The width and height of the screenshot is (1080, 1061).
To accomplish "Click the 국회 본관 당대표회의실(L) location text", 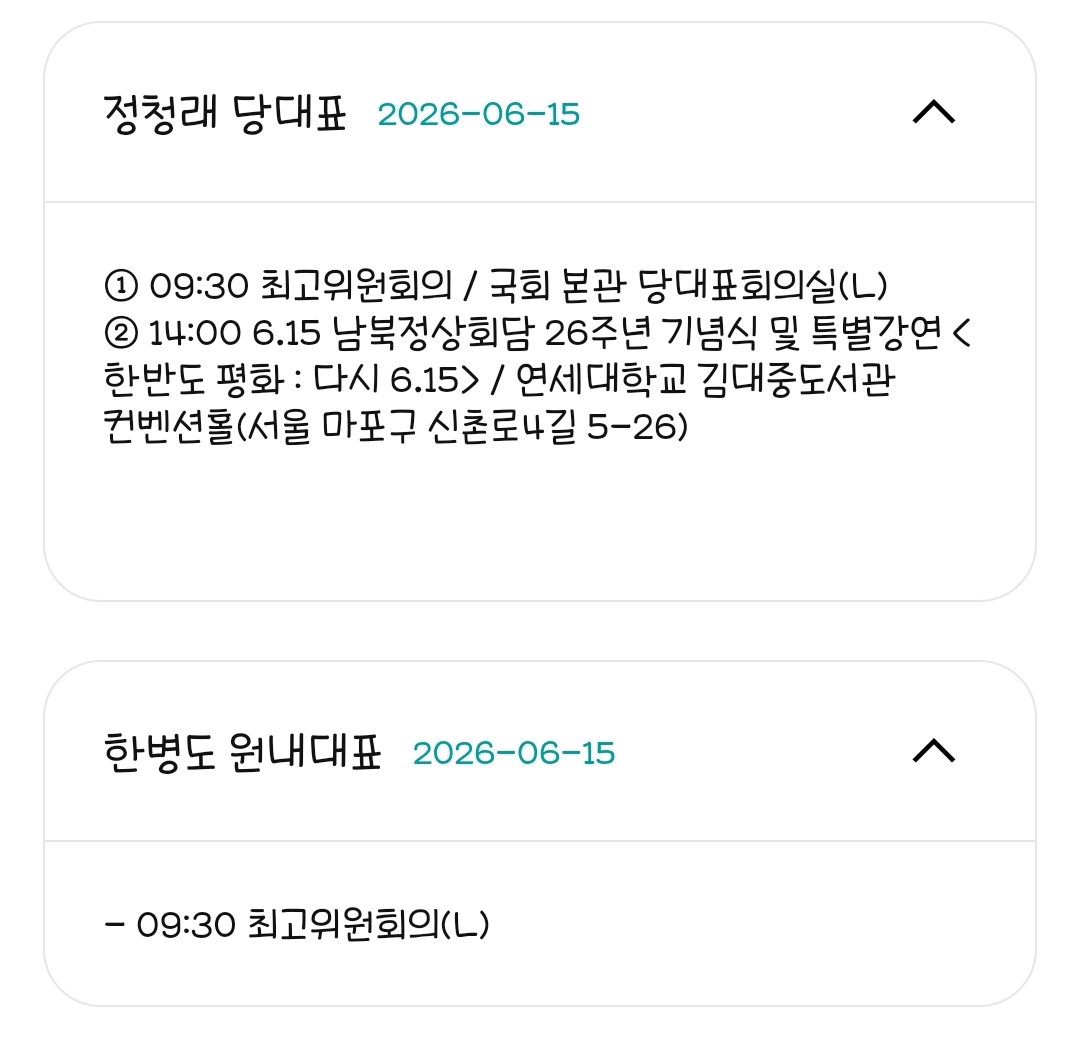I will (x=688, y=285).
